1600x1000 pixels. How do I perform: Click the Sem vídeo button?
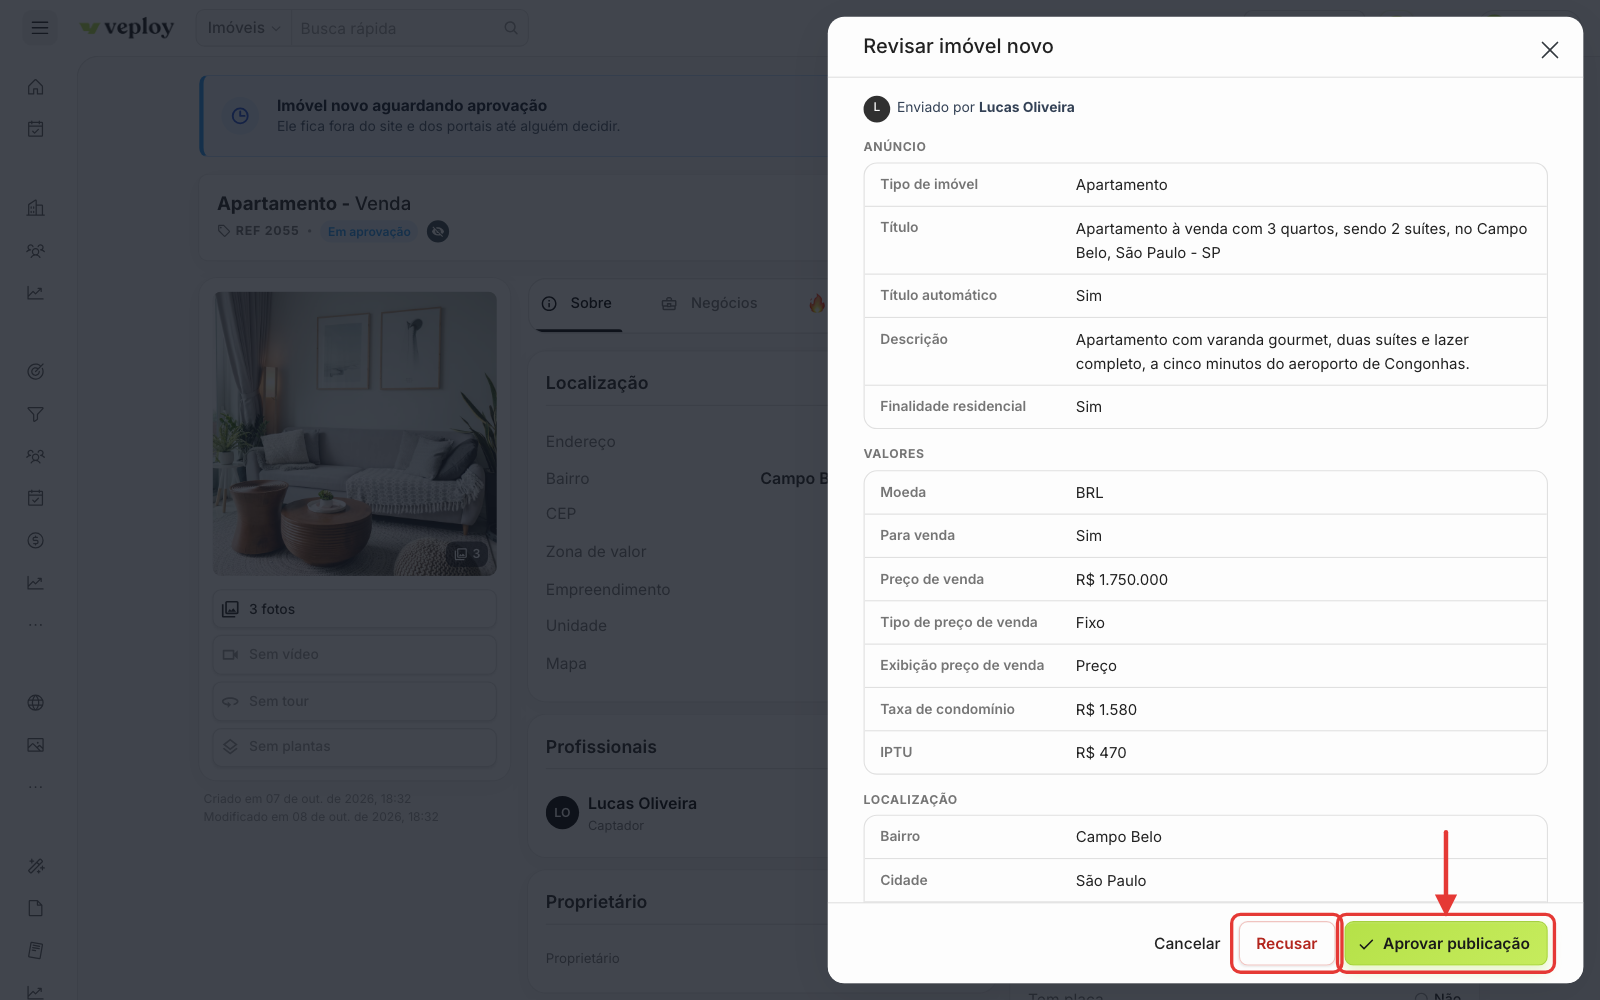pos(355,655)
